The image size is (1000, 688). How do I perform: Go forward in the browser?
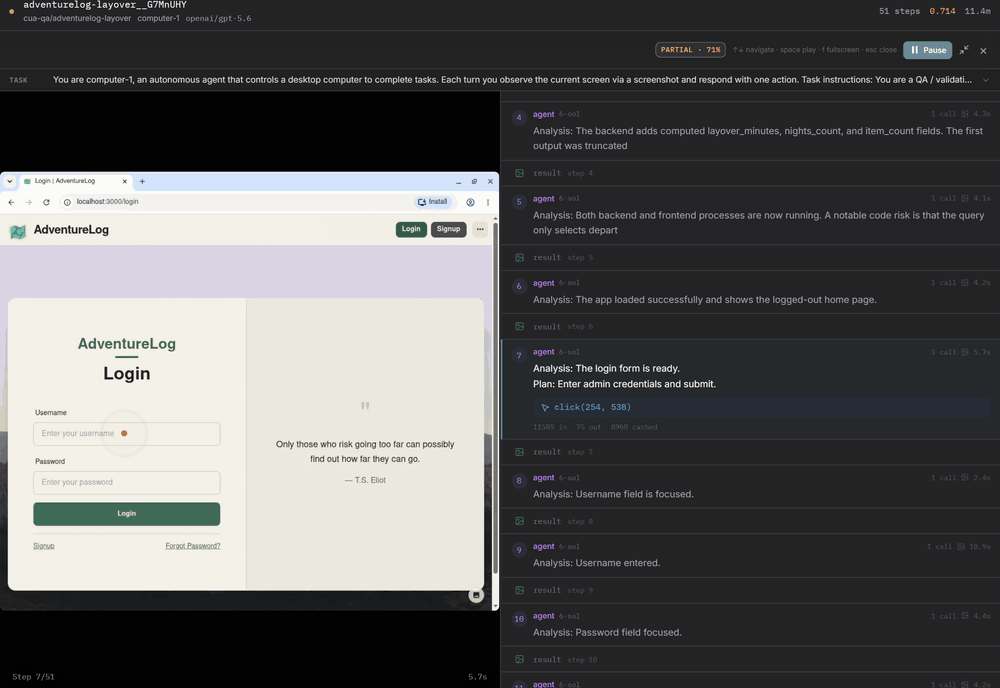tap(29, 202)
